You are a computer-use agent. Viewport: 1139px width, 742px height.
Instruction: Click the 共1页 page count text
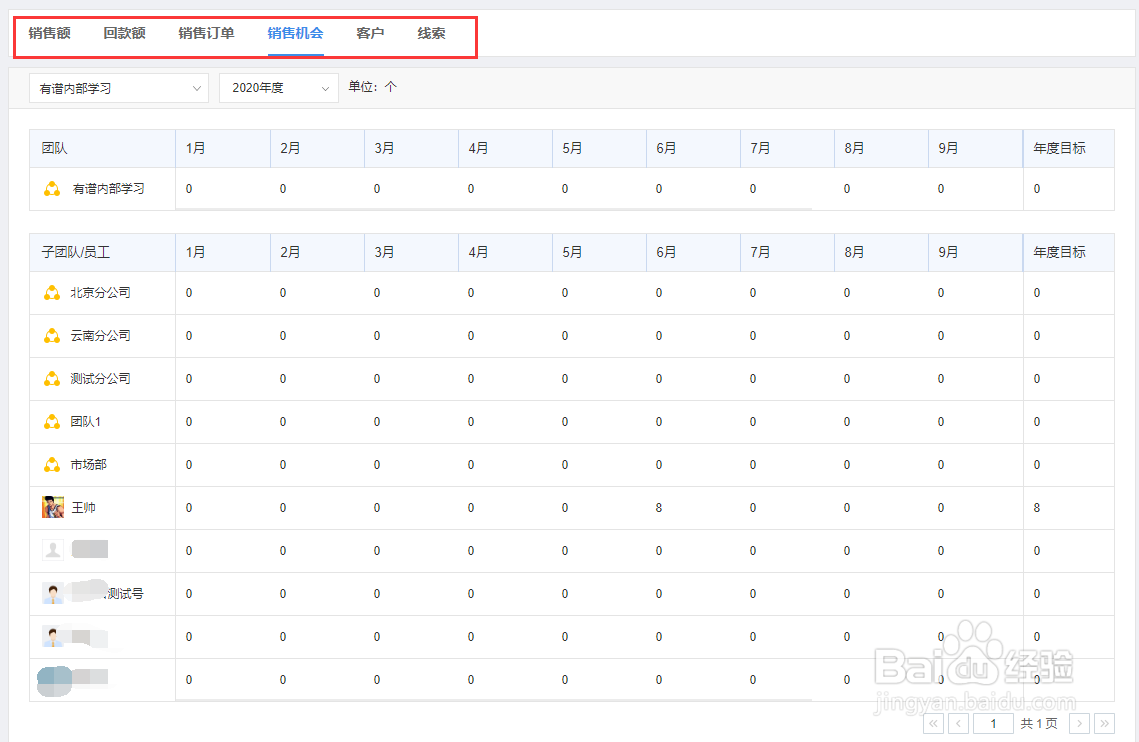click(1039, 724)
